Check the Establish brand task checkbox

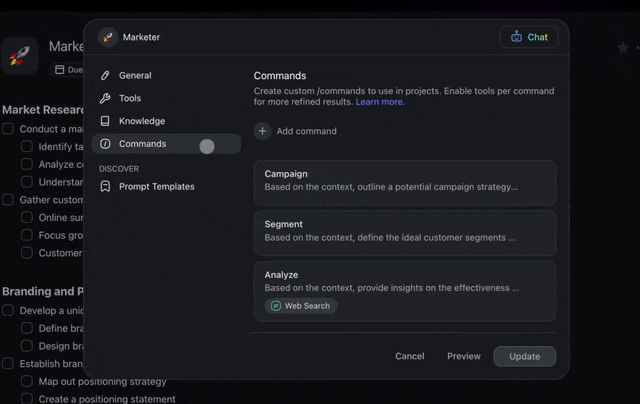(x=8, y=364)
